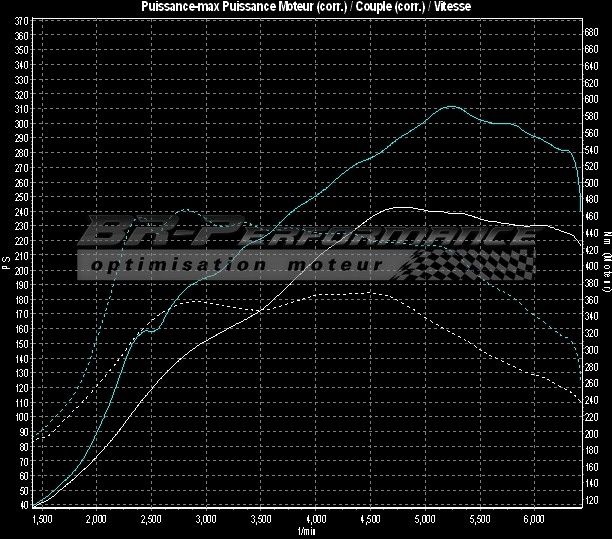Screen dimensions: 612x539
Task: Click the peak of the solid white power curve
Action: [x=400, y=208]
